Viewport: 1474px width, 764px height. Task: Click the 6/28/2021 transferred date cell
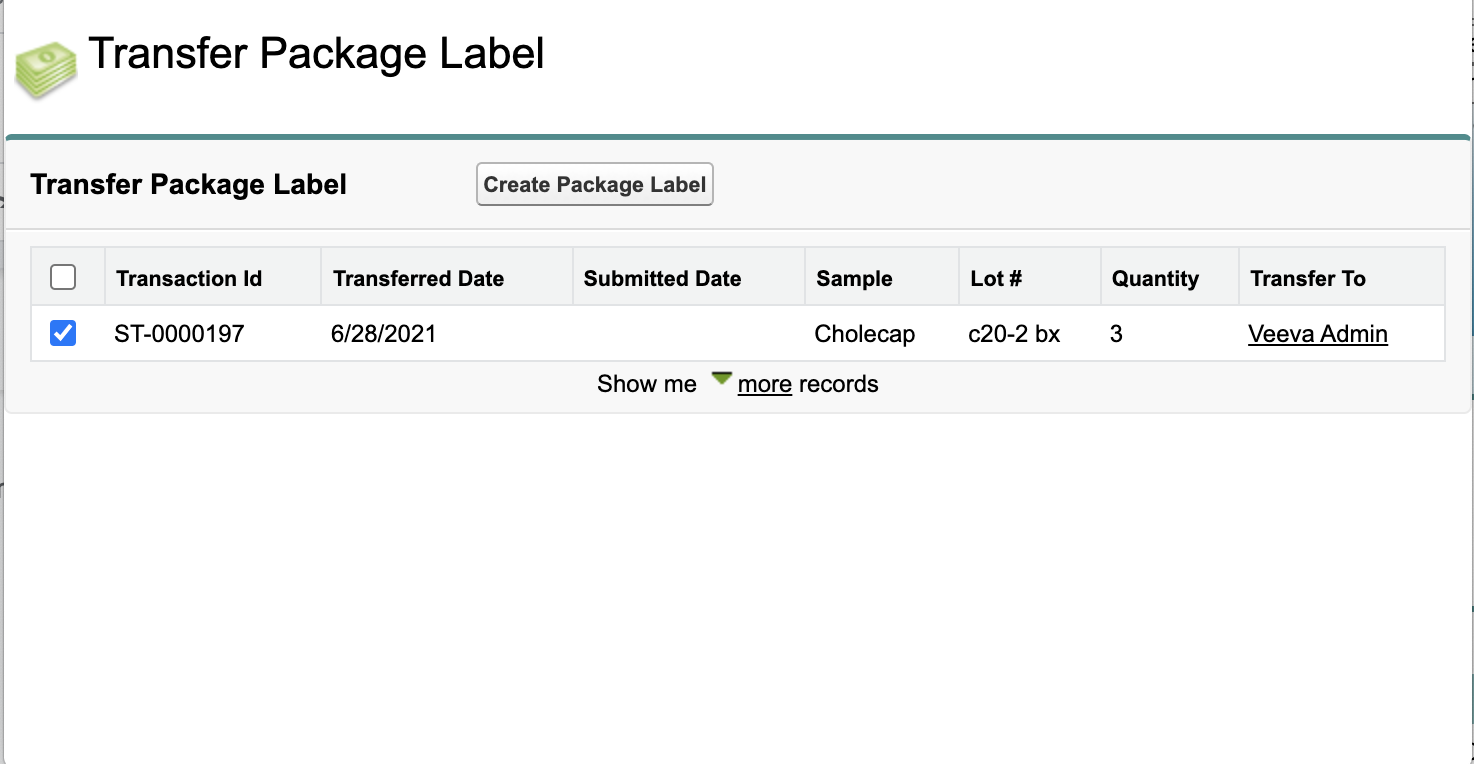pos(383,334)
